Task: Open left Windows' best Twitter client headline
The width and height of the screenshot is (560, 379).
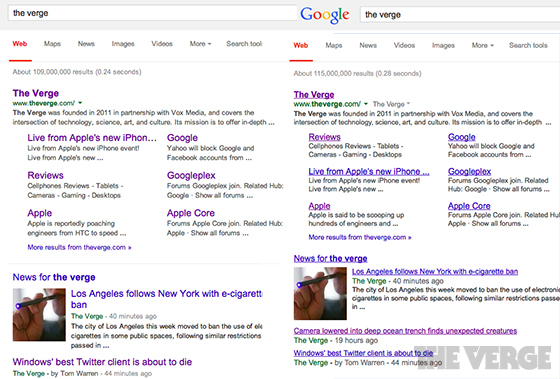Action: (x=102, y=362)
